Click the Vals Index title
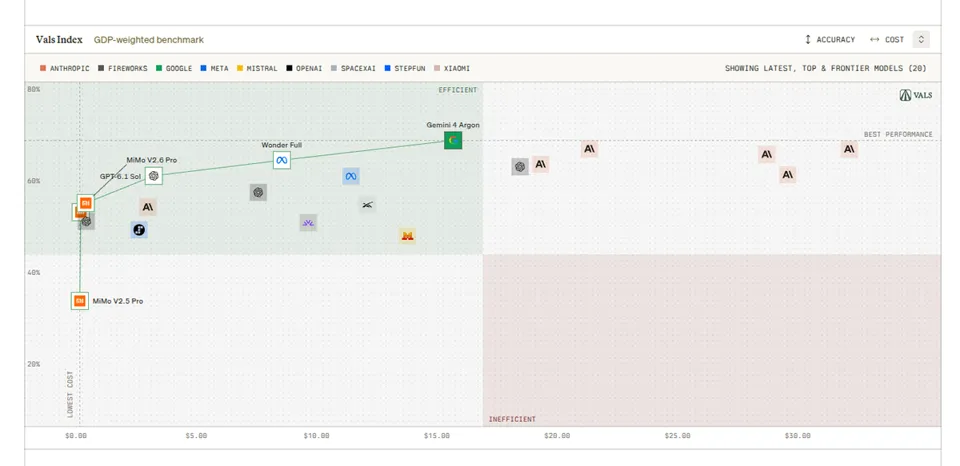Screen dimensions: 960x466 59,40
